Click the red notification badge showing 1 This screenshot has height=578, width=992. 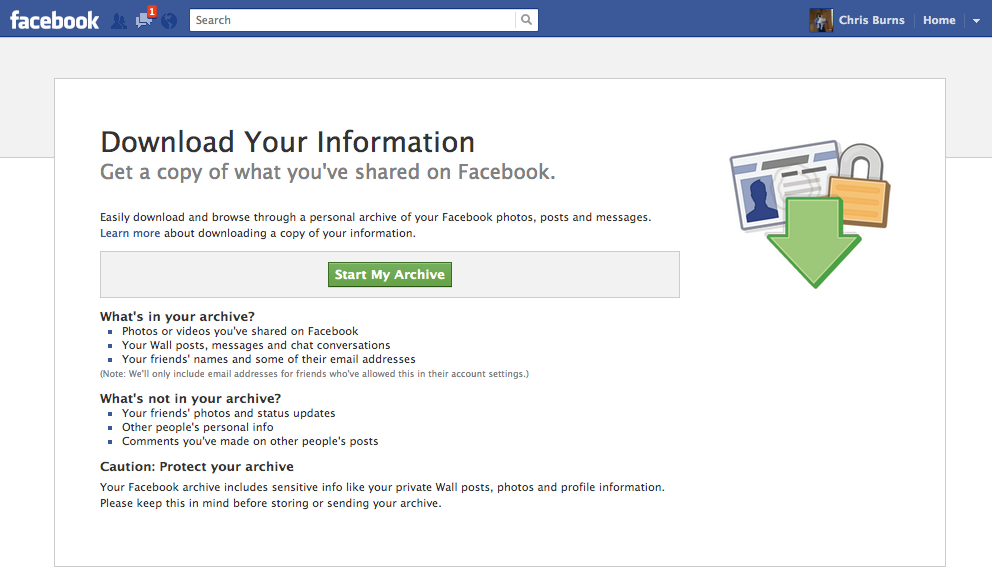[x=151, y=9]
